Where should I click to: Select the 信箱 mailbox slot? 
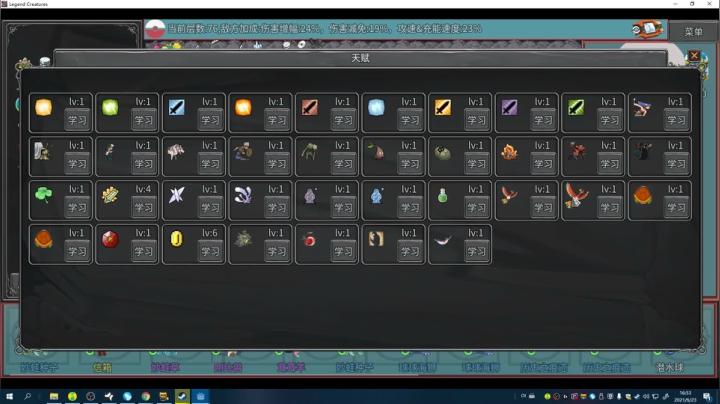[102, 367]
